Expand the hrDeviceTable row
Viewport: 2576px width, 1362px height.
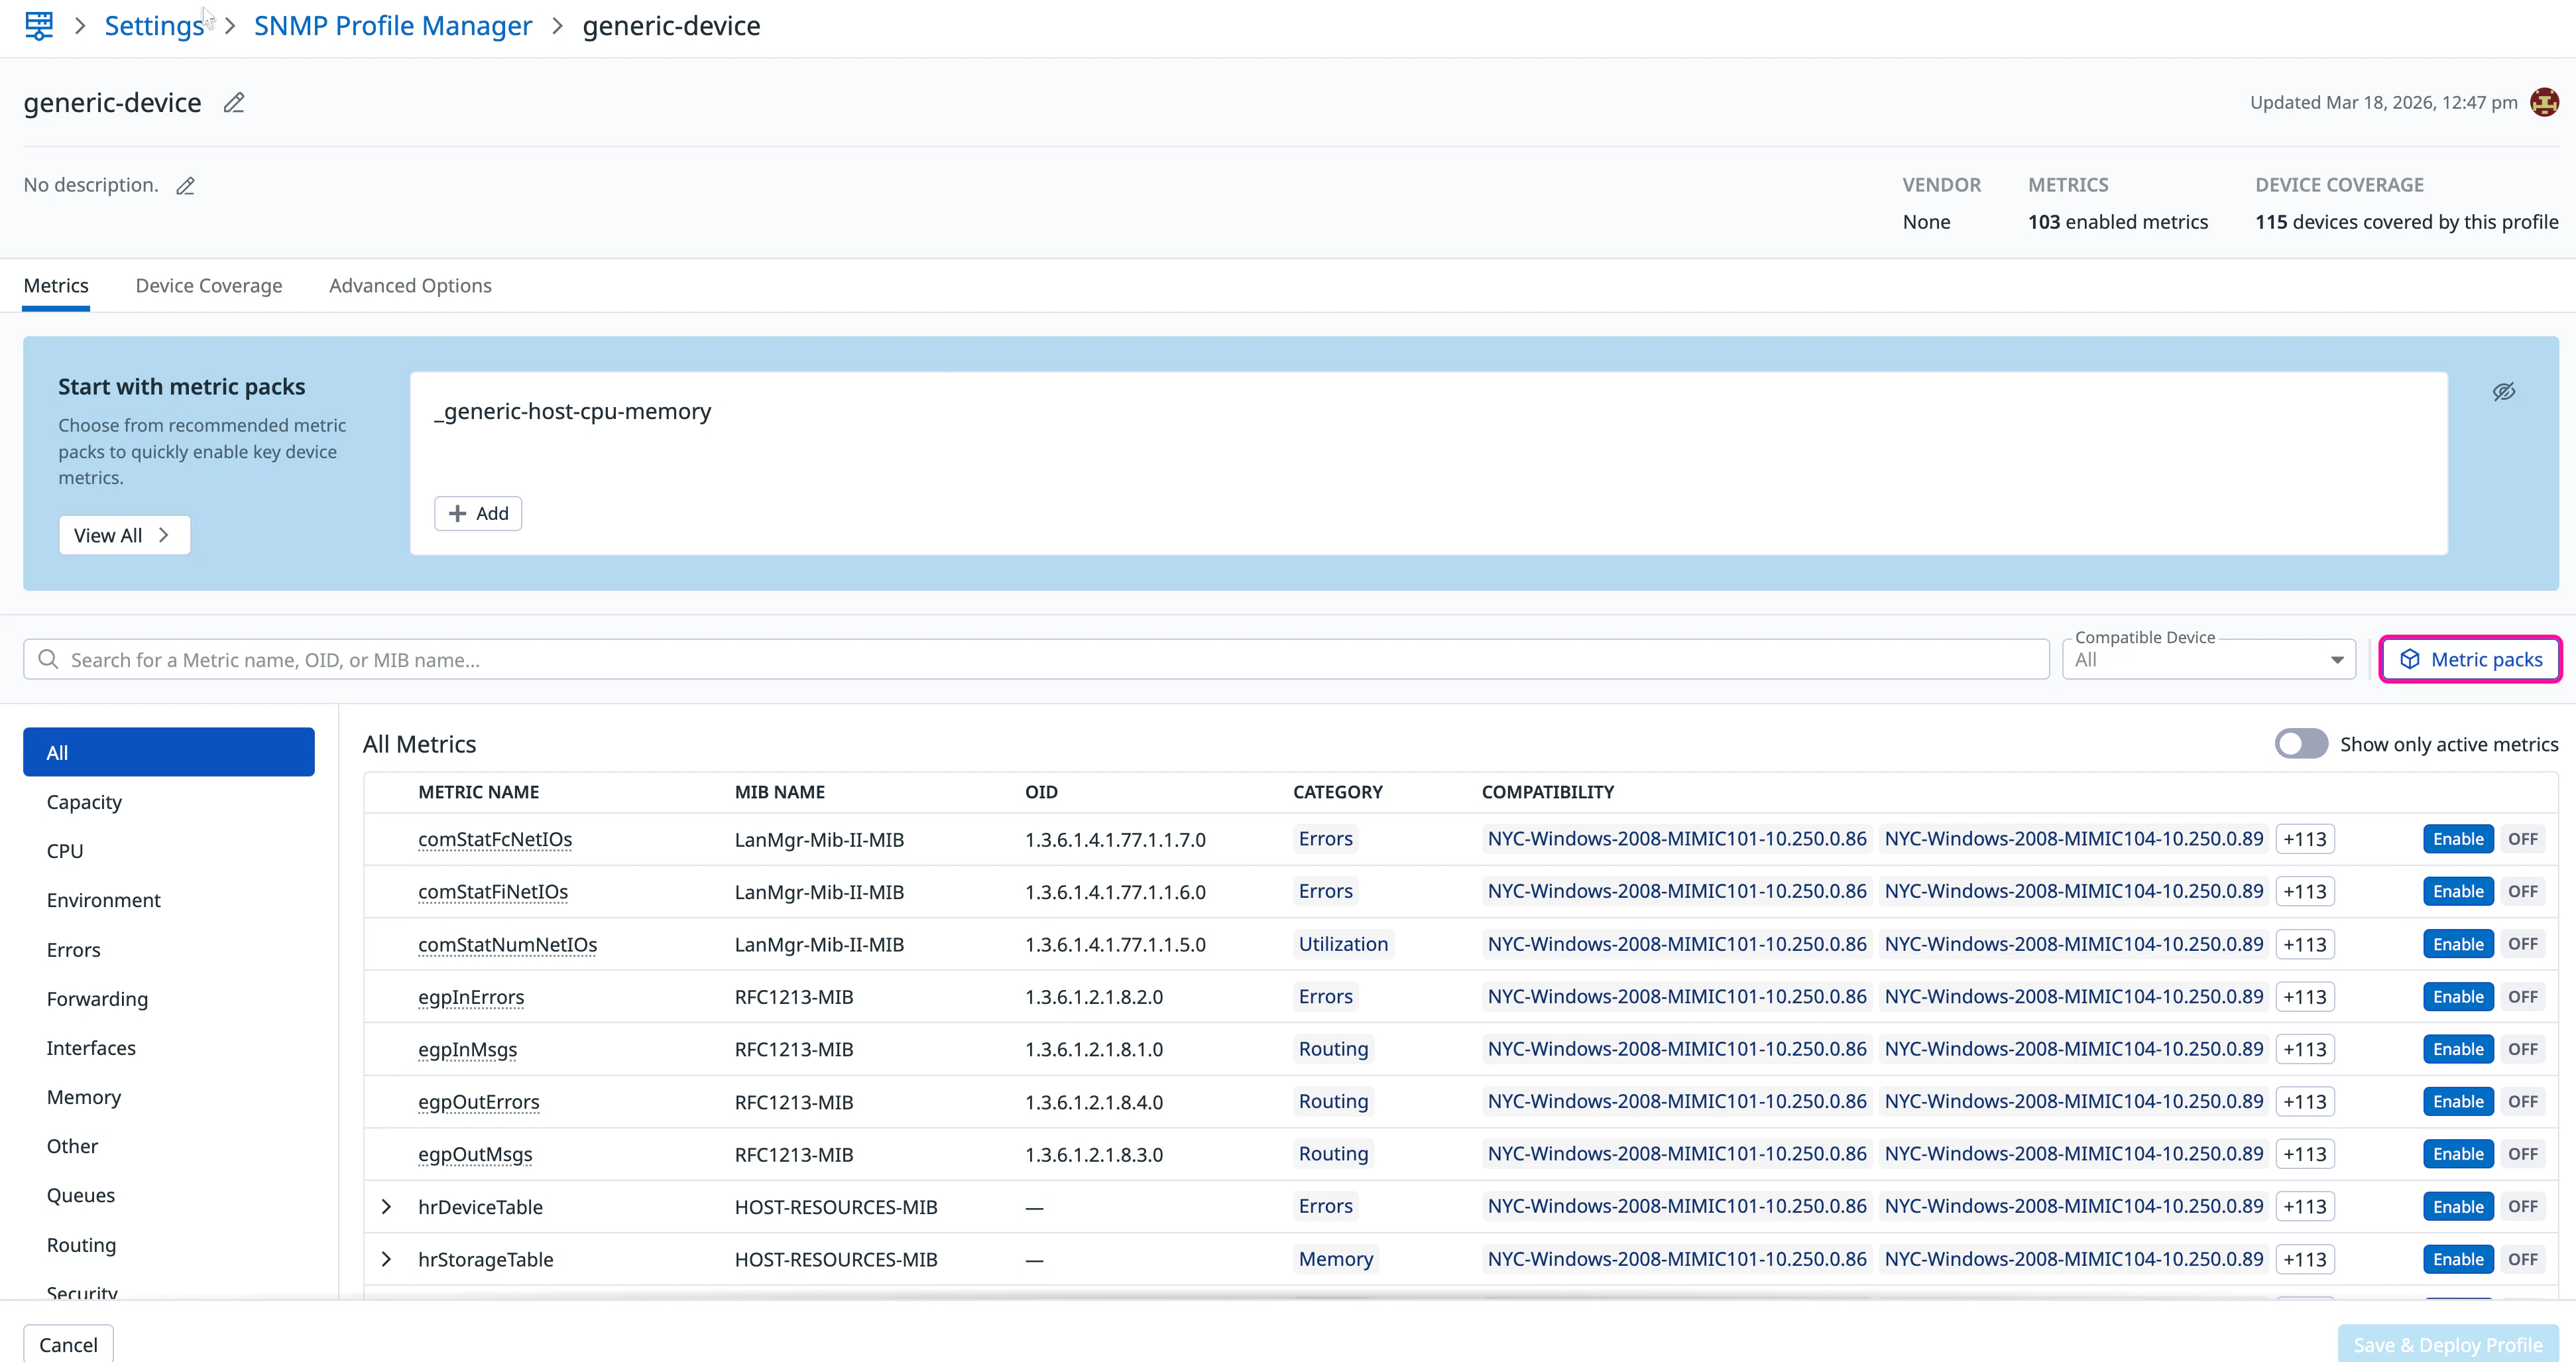coord(386,1207)
